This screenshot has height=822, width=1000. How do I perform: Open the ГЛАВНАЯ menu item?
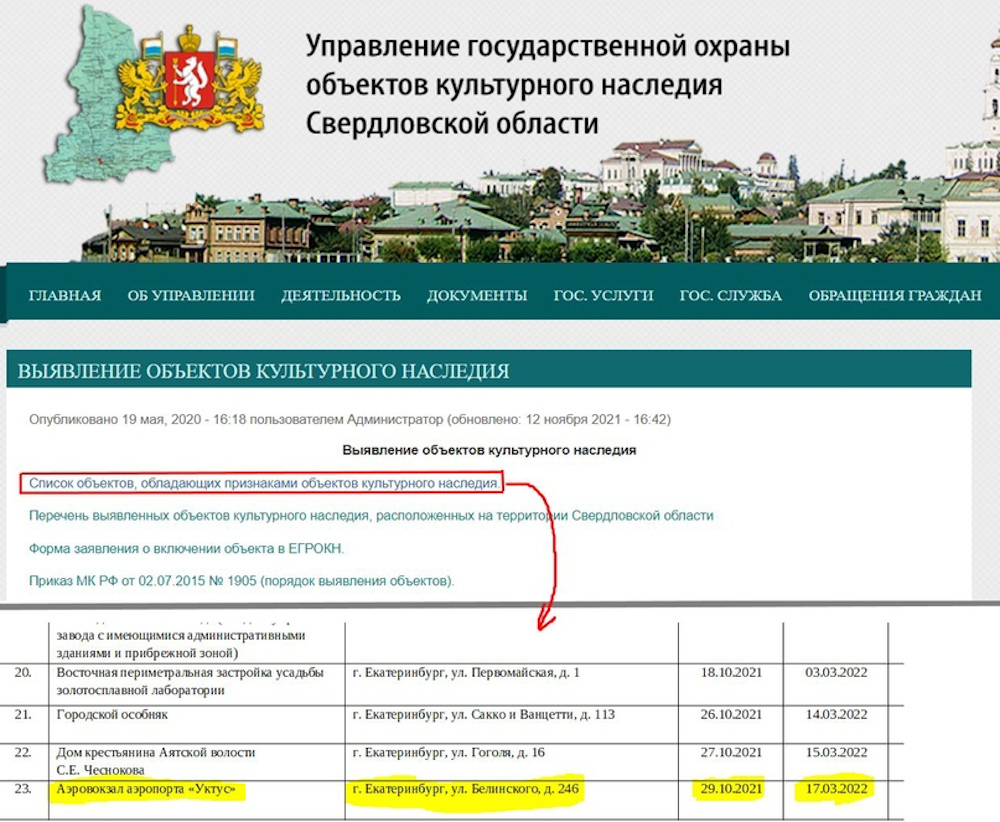pyautogui.click(x=65, y=295)
